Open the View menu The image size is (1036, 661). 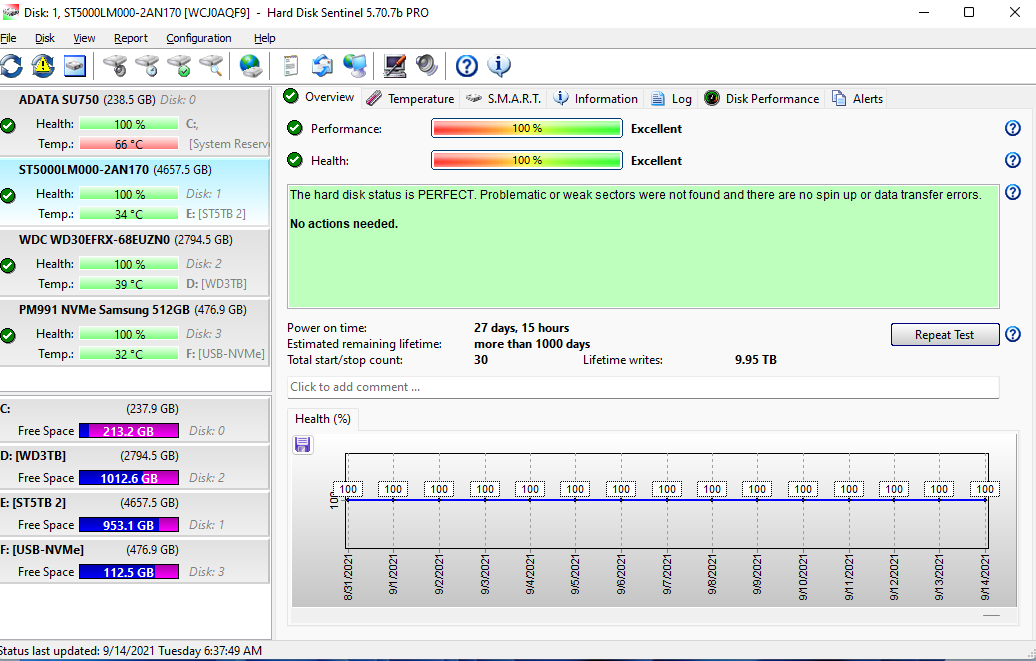[84, 38]
